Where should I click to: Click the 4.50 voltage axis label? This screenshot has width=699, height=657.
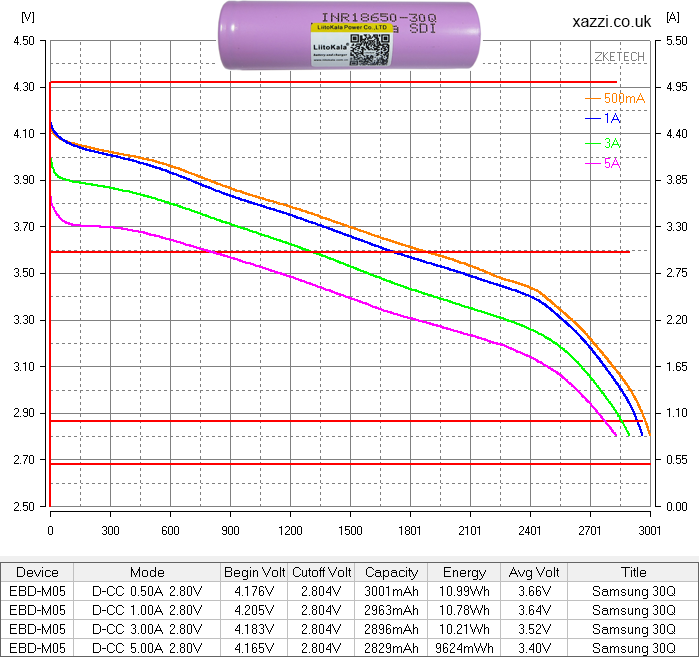click(24, 41)
